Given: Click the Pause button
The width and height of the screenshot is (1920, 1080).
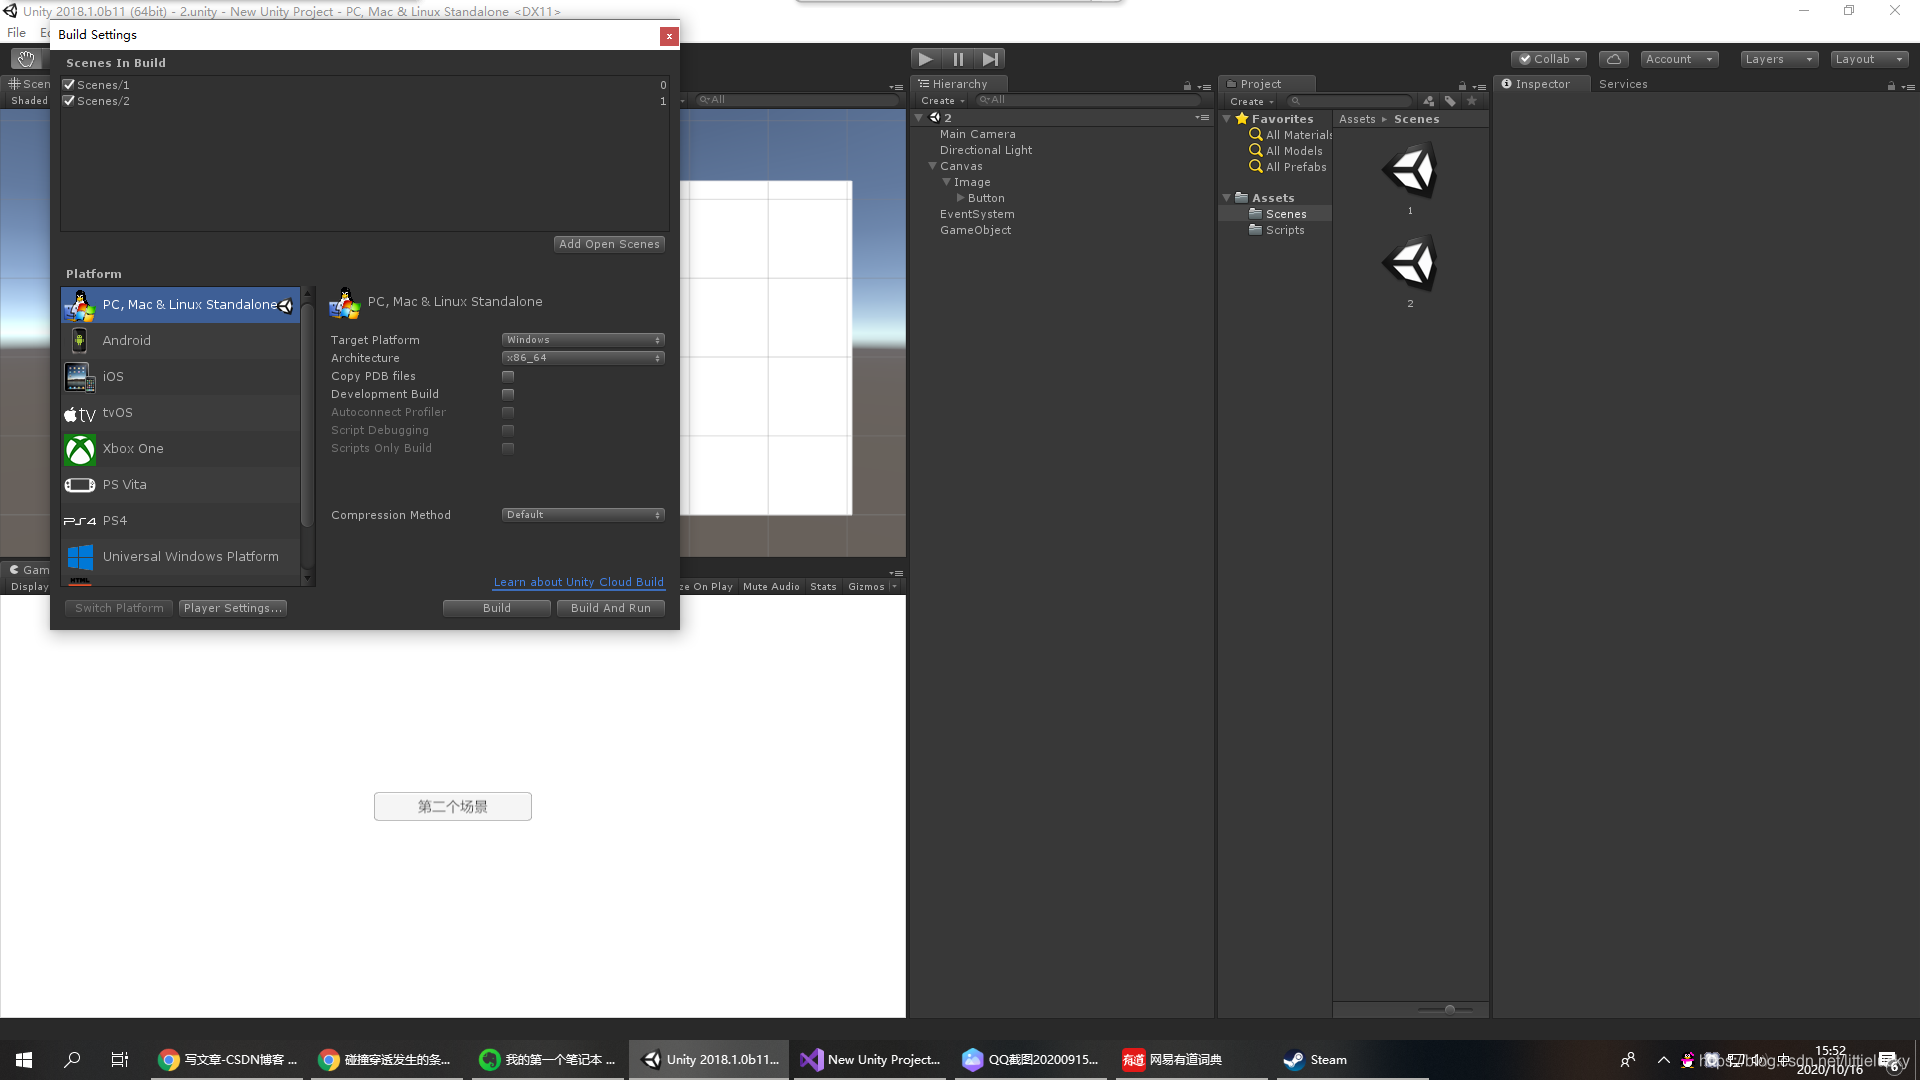Looking at the screenshot, I should [958, 59].
